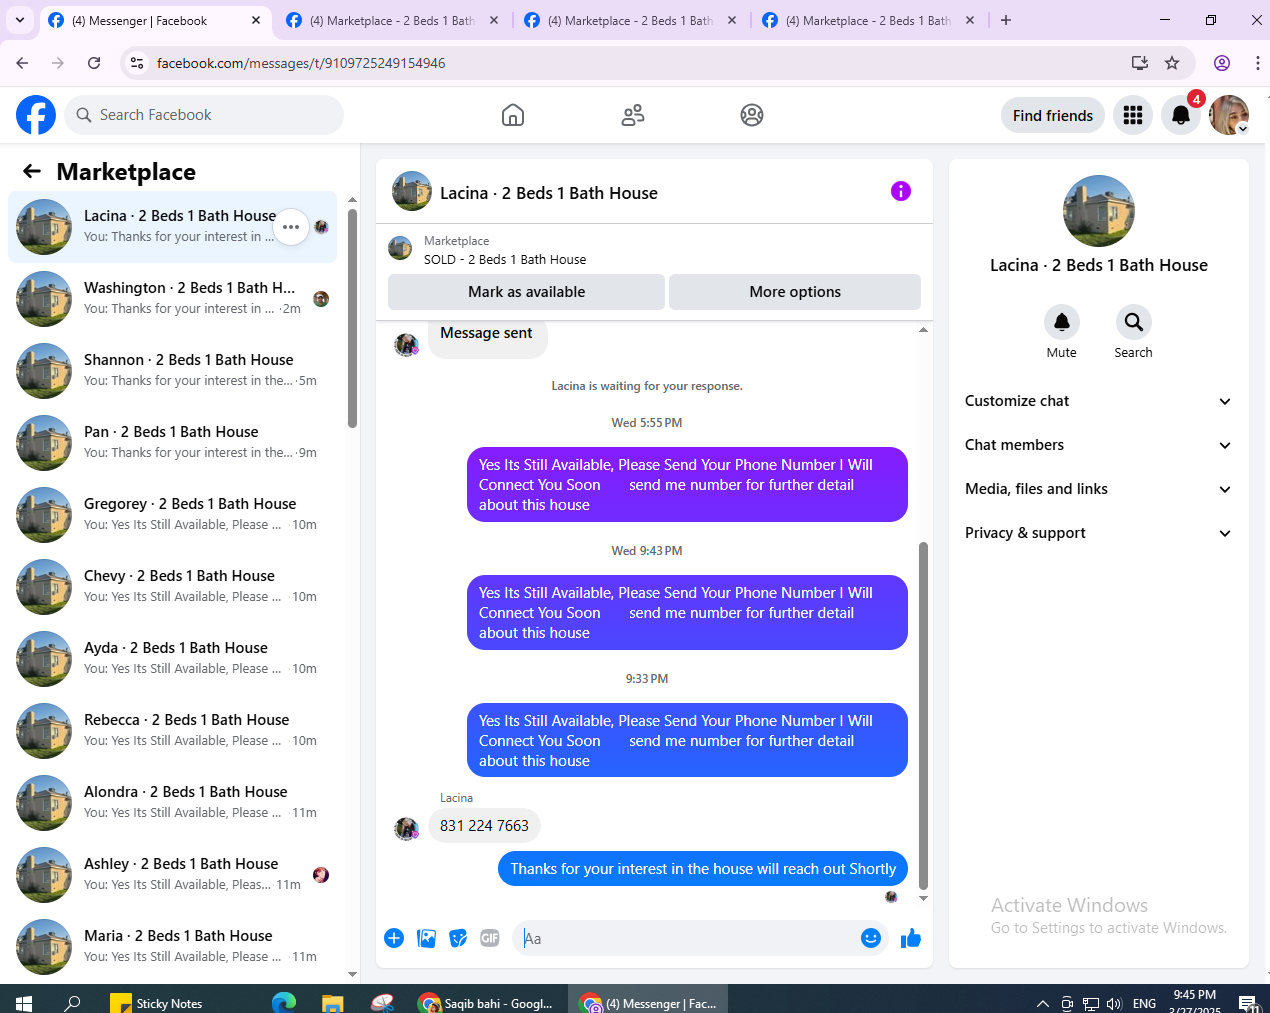Expand the Privacy & support section
The image size is (1270, 1013).
tap(1098, 533)
